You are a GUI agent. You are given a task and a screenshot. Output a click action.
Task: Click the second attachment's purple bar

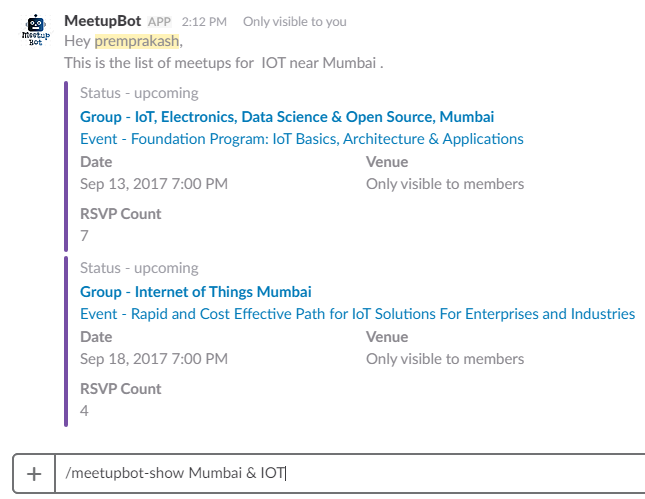[x=66, y=341]
